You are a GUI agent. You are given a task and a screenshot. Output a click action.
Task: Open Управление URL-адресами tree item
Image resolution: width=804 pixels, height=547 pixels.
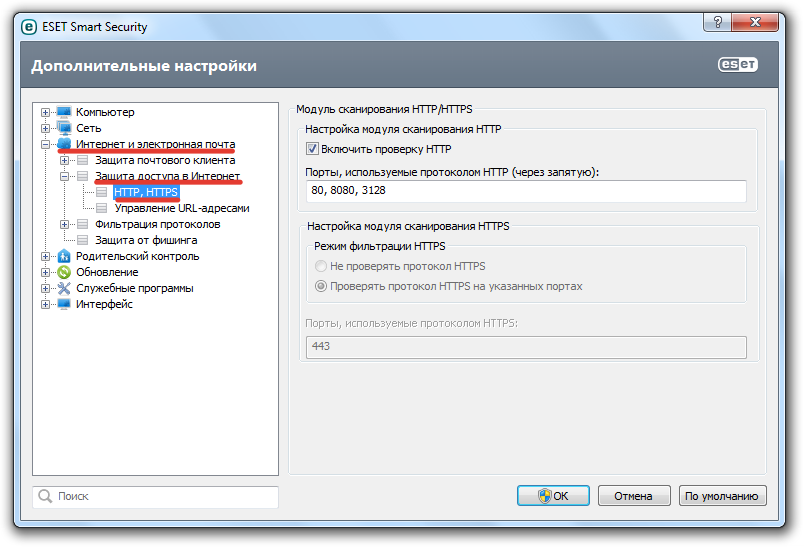coord(181,208)
